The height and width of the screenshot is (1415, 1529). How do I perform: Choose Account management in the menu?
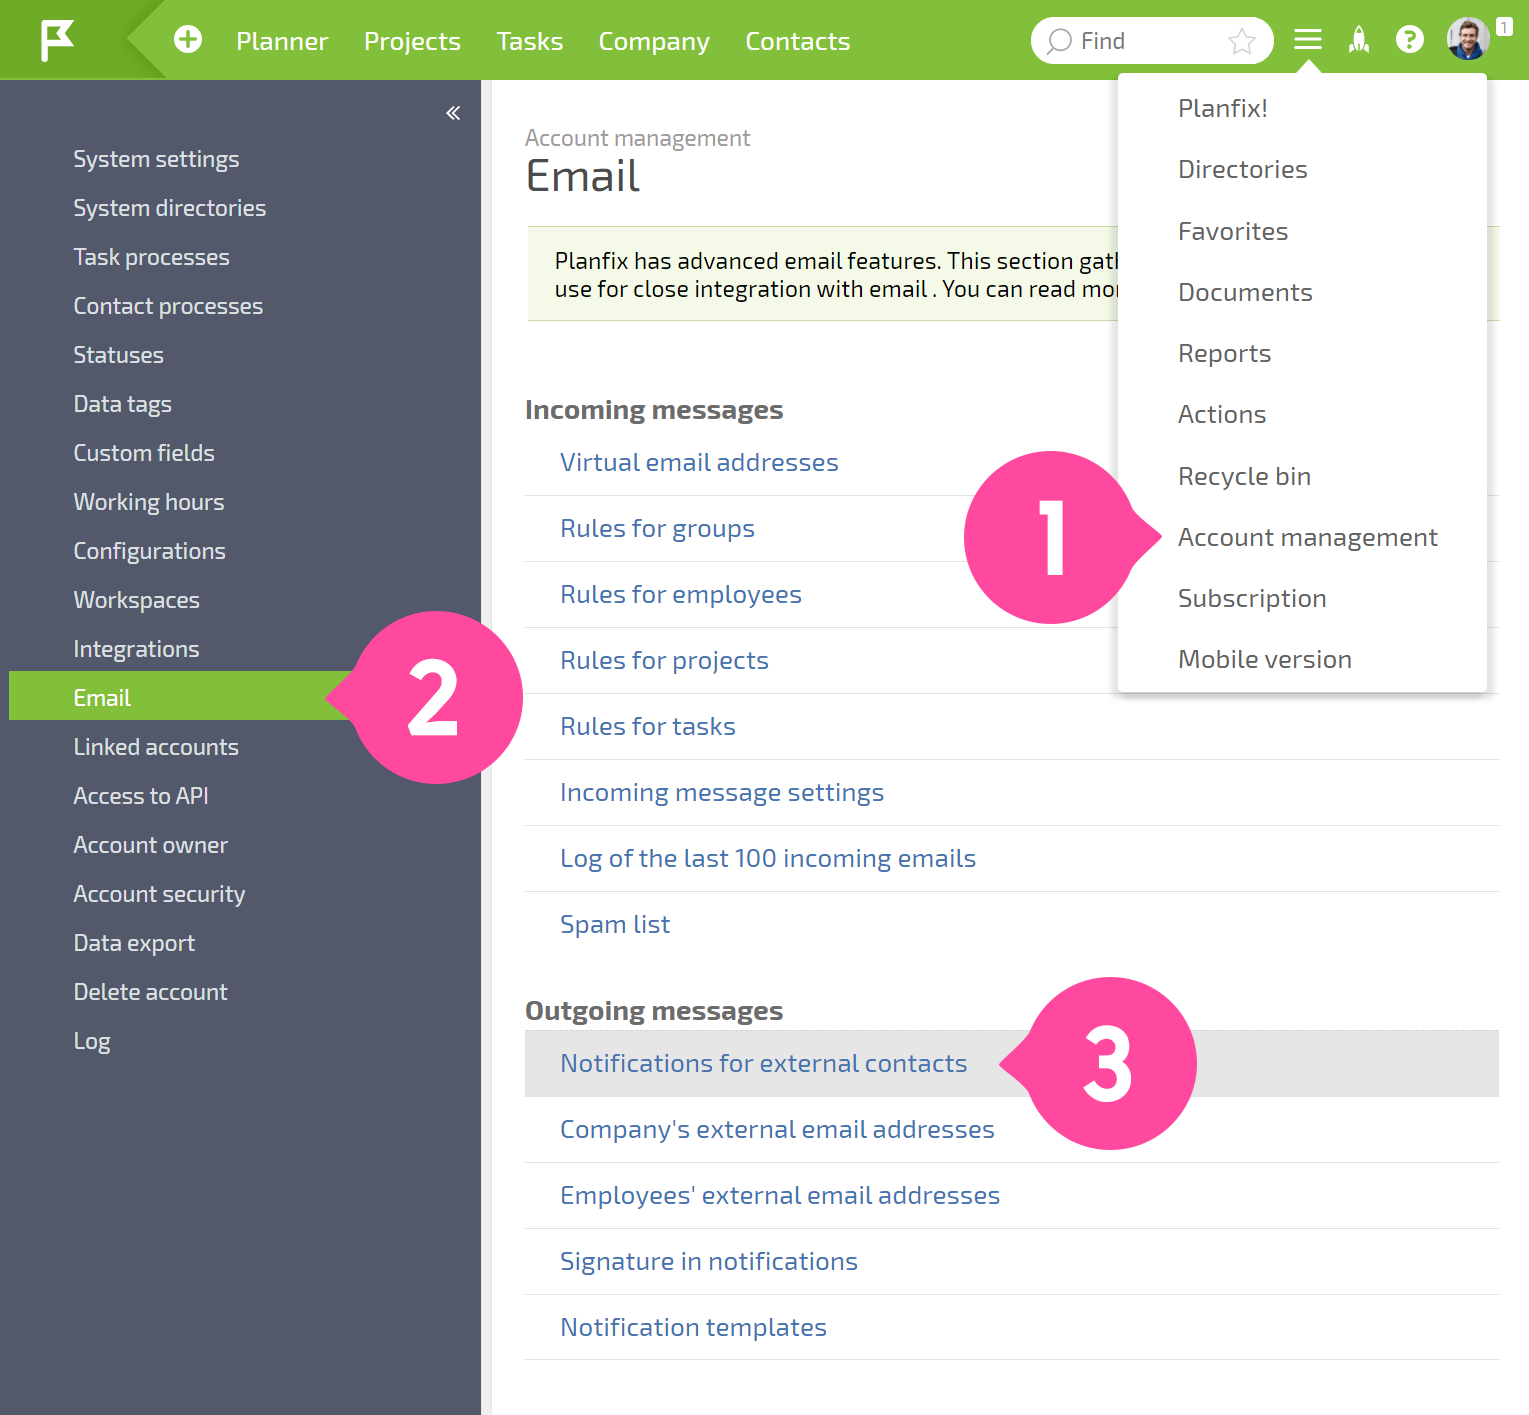(x=1308, y=537)
